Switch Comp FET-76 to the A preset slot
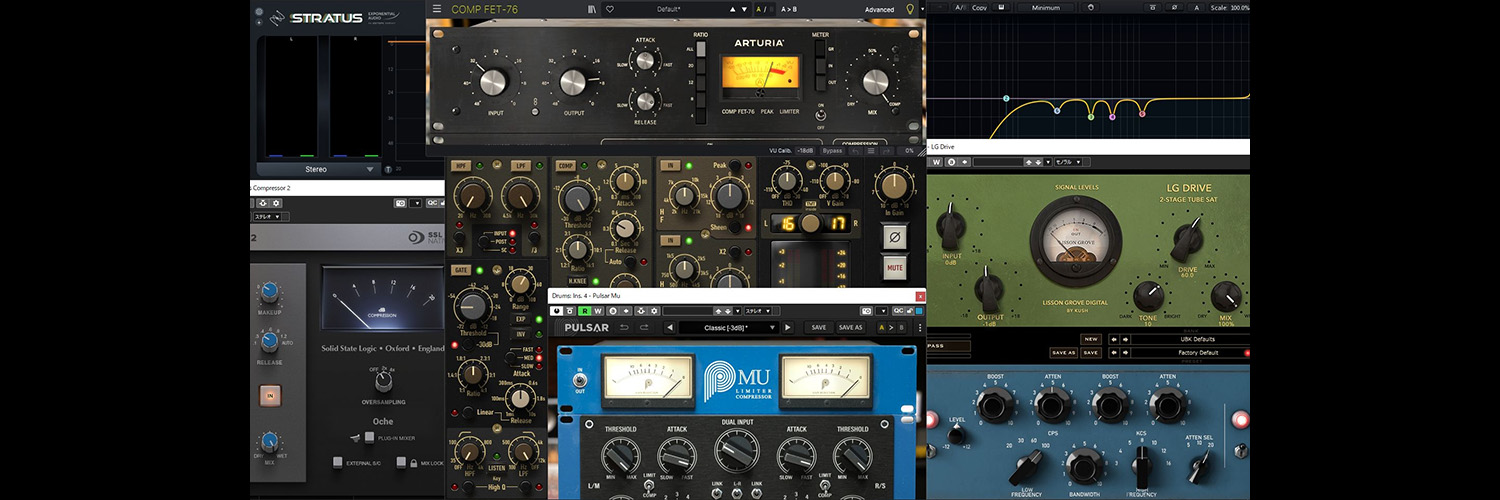This screenshot has width=1500, height=500. click(x=759, y=9)
